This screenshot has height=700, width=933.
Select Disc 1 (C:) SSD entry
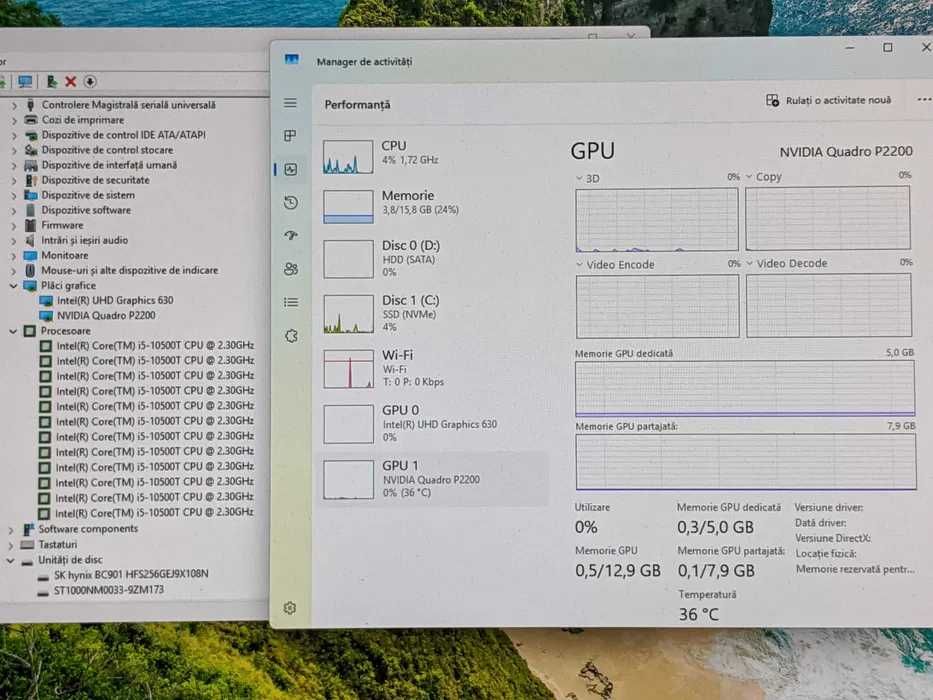pos(434,314)
